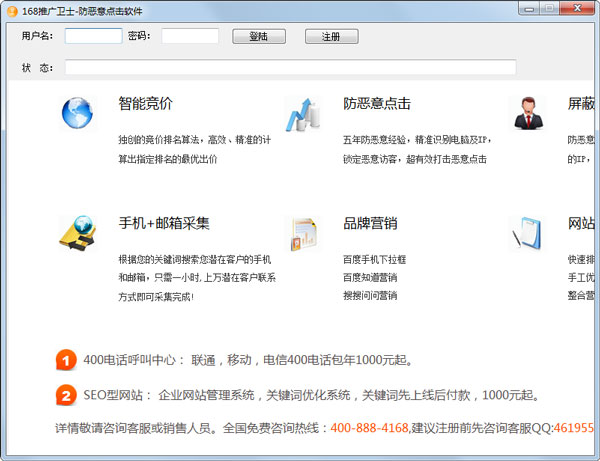Maximize the 168推广卫士 window
The image size is (600, 461).
[x=549, y=9]
